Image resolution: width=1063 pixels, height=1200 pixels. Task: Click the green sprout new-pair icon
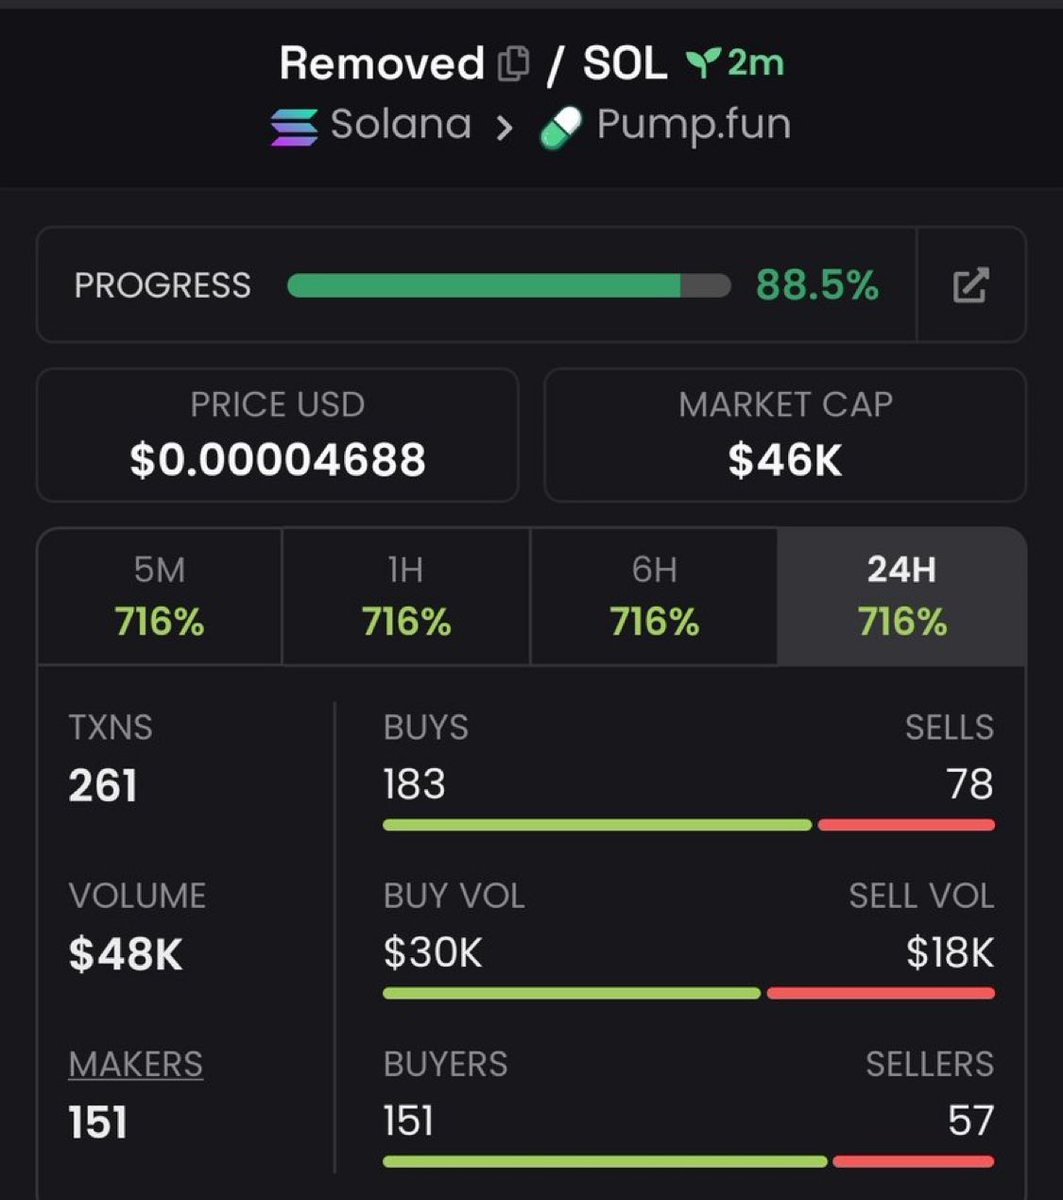click(703, 64)
